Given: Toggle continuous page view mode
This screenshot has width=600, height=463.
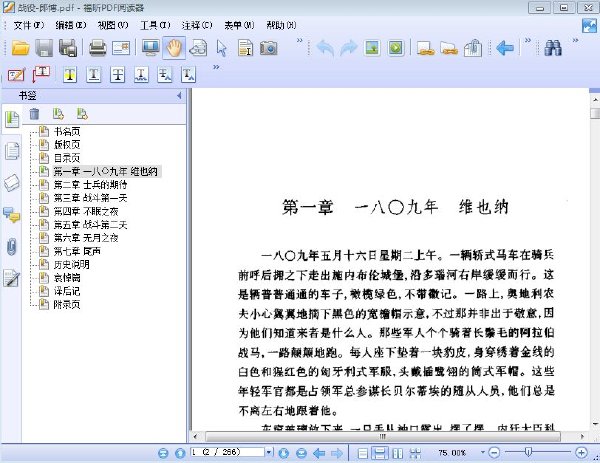Looking at the screenshot, I should point(380,453).
